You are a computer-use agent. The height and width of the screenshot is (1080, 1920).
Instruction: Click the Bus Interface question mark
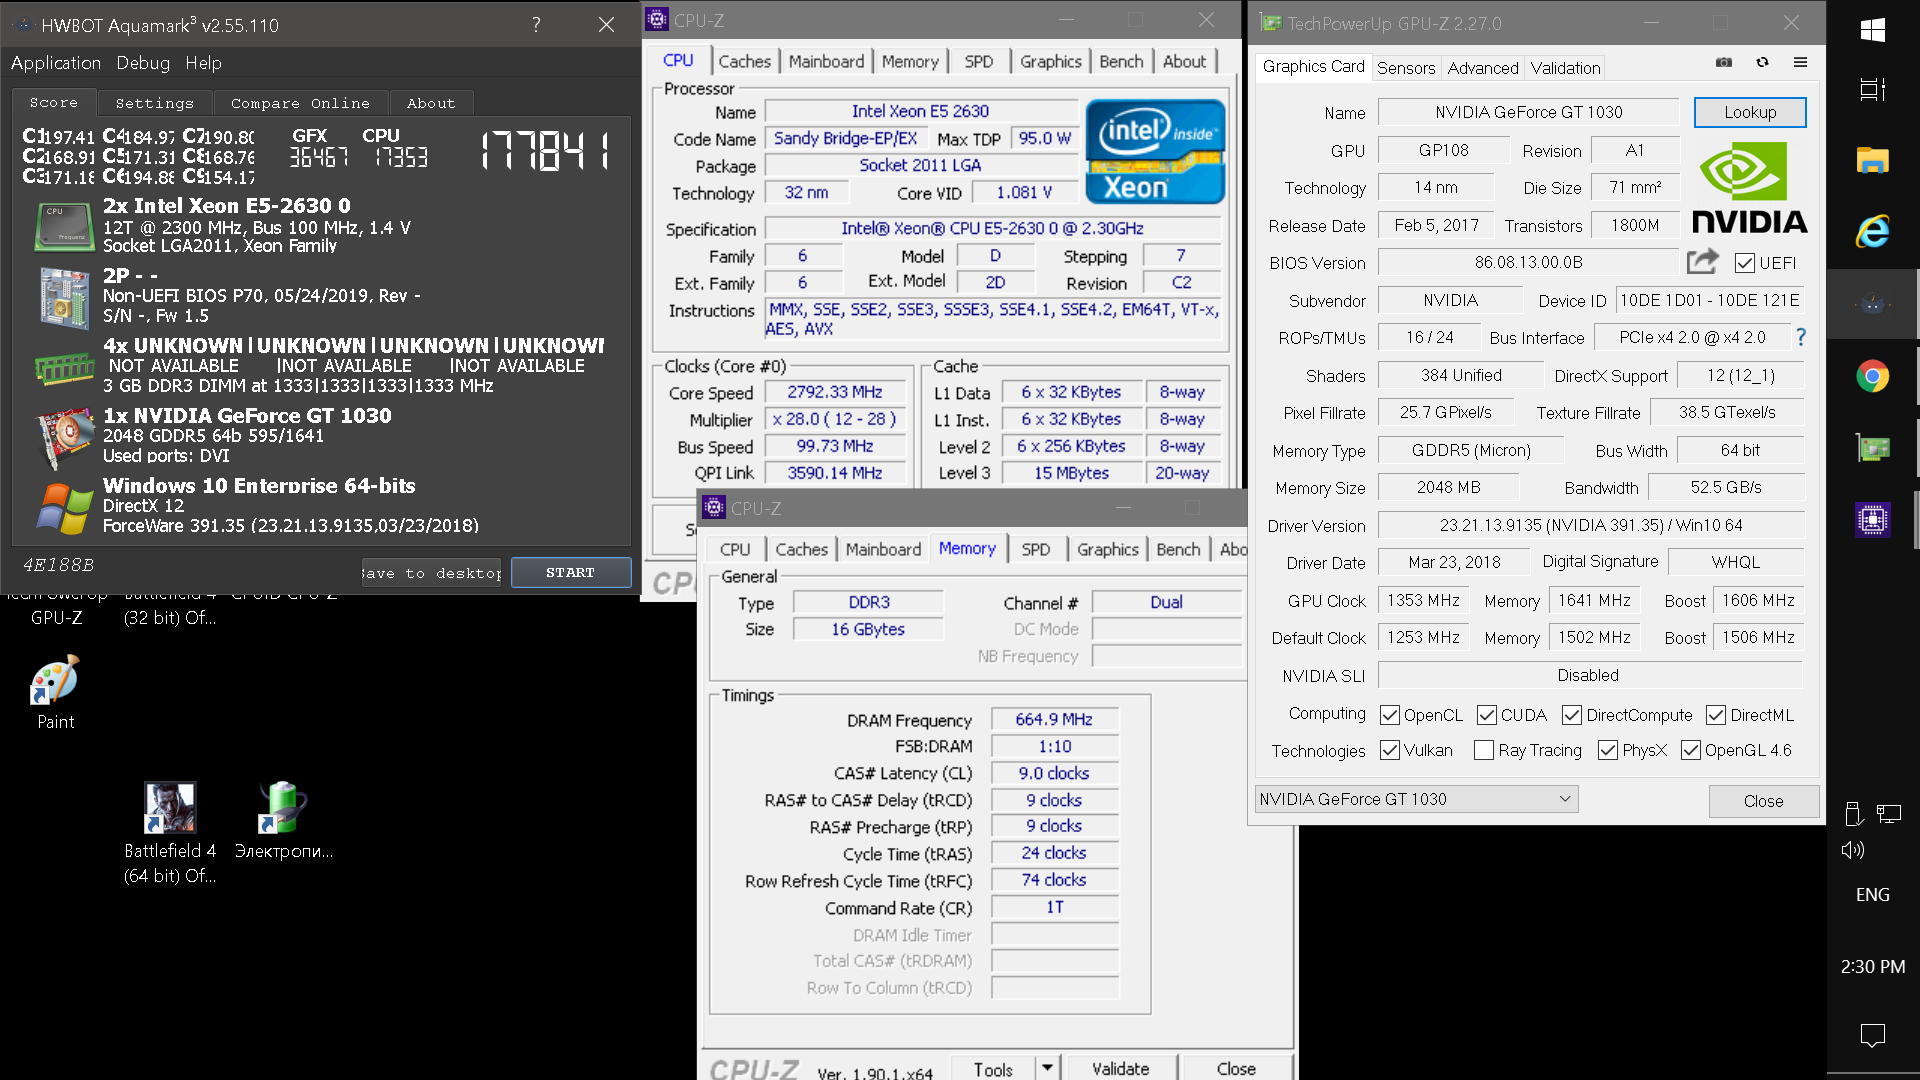(x=1801, y=337)
